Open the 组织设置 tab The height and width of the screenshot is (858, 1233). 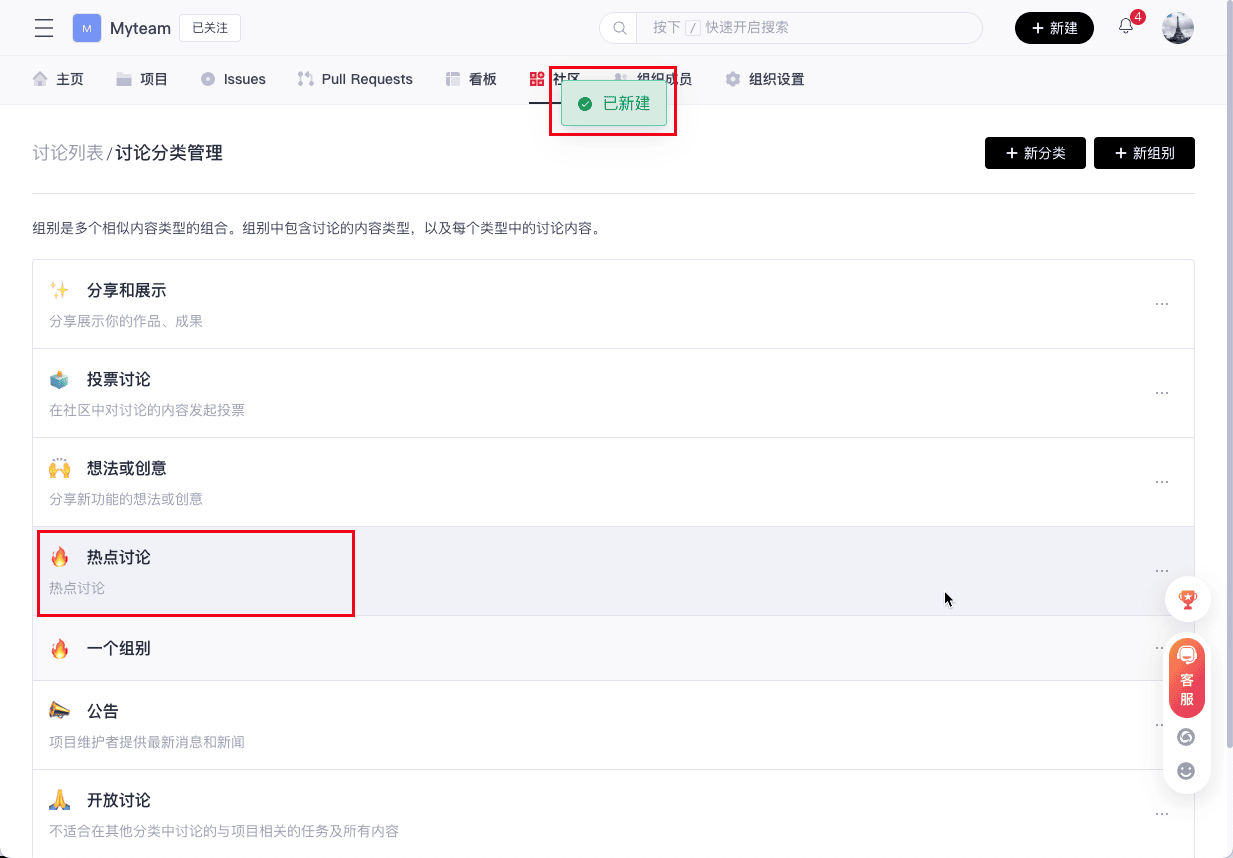click(x=765, y=79)
